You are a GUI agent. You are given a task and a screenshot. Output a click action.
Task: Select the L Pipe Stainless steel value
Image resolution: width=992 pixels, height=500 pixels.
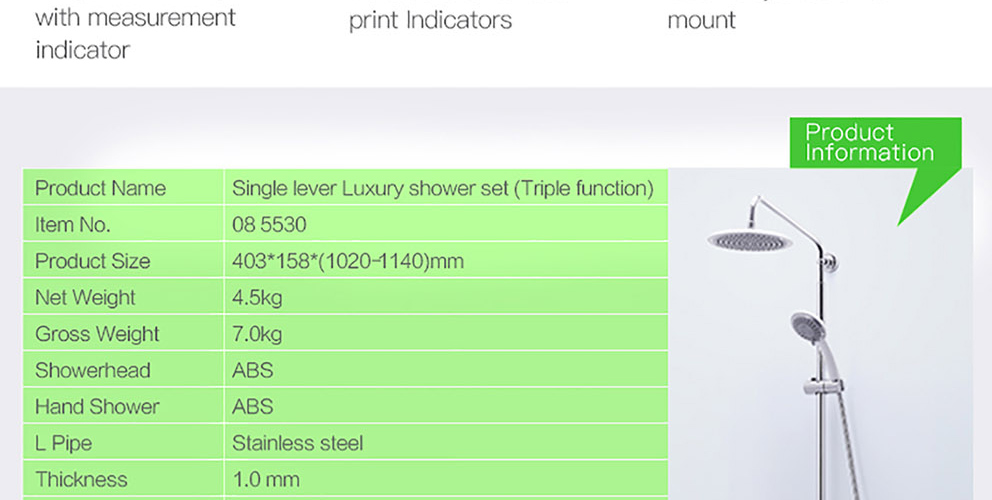[x=297, y=443]
